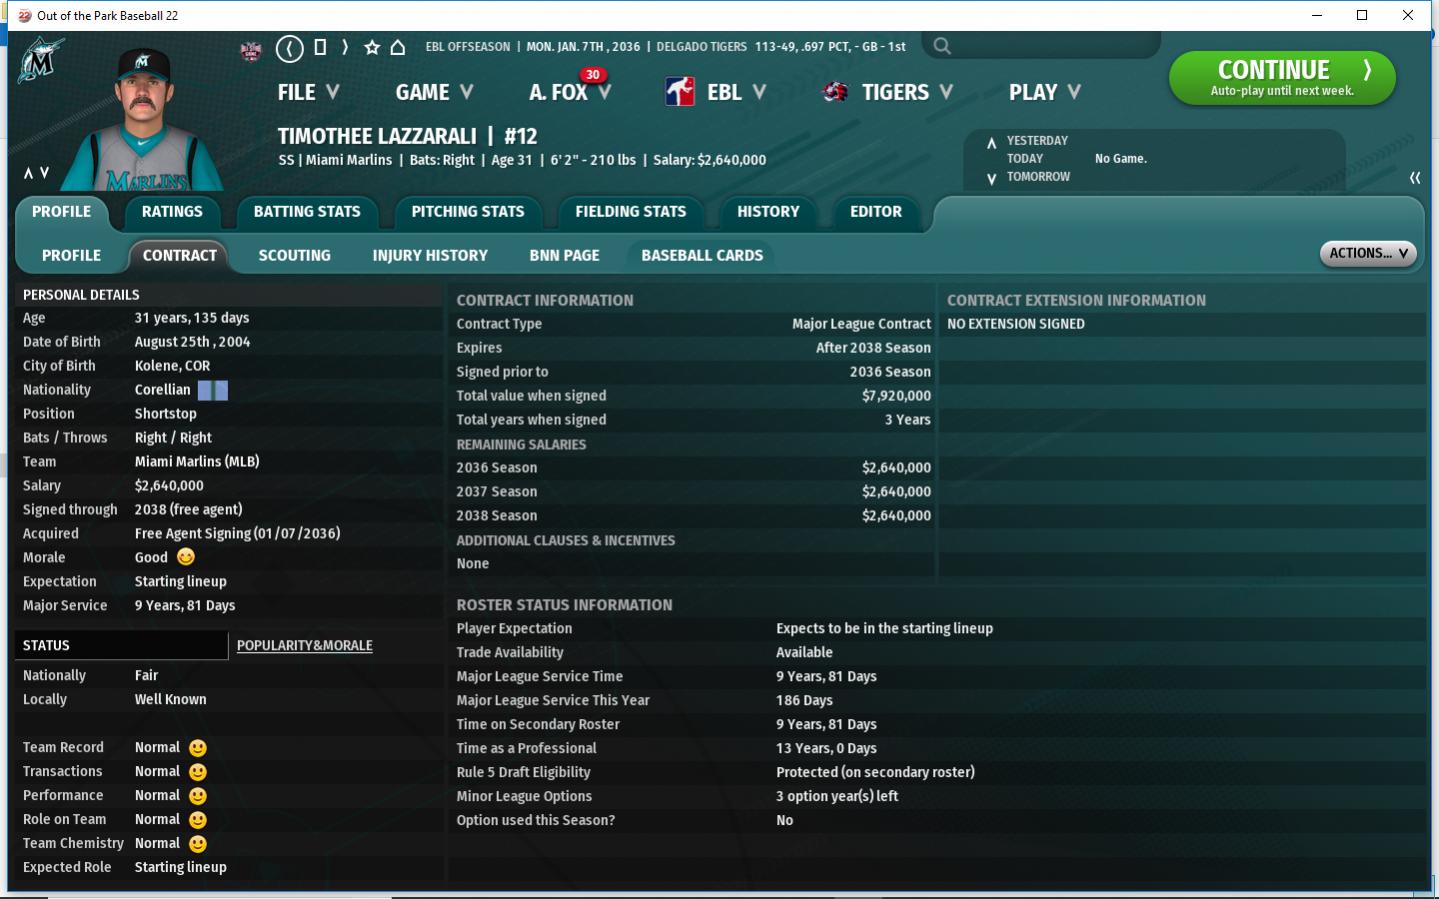
Task: Select next player with down arrow
Action: [44, 173]
